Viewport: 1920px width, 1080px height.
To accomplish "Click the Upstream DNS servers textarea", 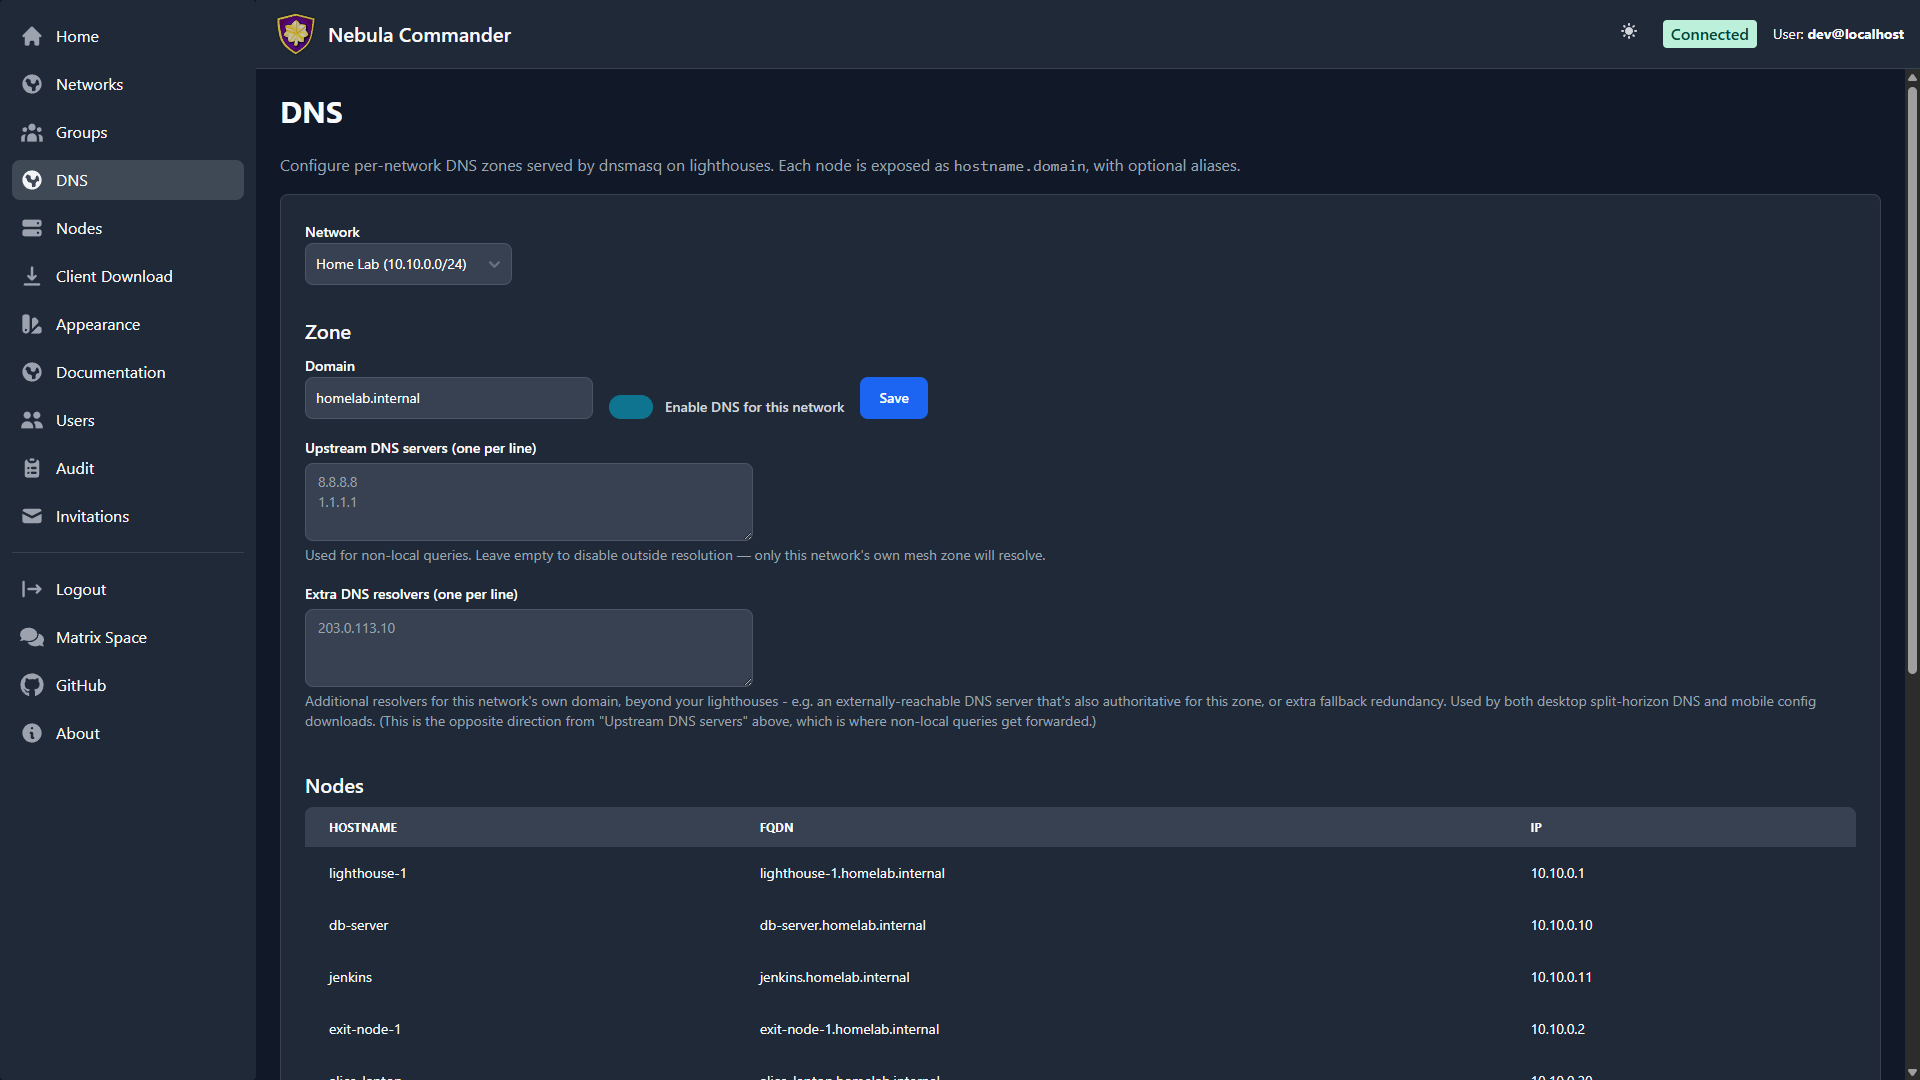I will tap(529, 502).
